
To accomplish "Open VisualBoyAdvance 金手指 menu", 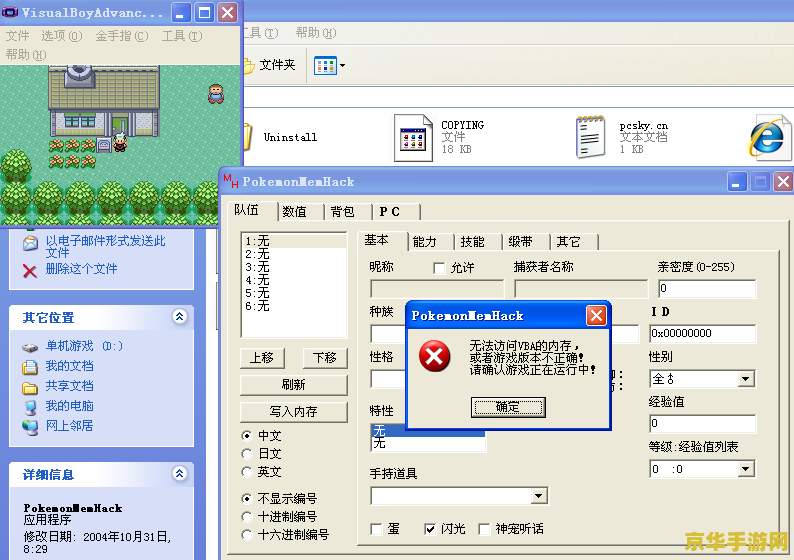I will [x=122, y=36].
